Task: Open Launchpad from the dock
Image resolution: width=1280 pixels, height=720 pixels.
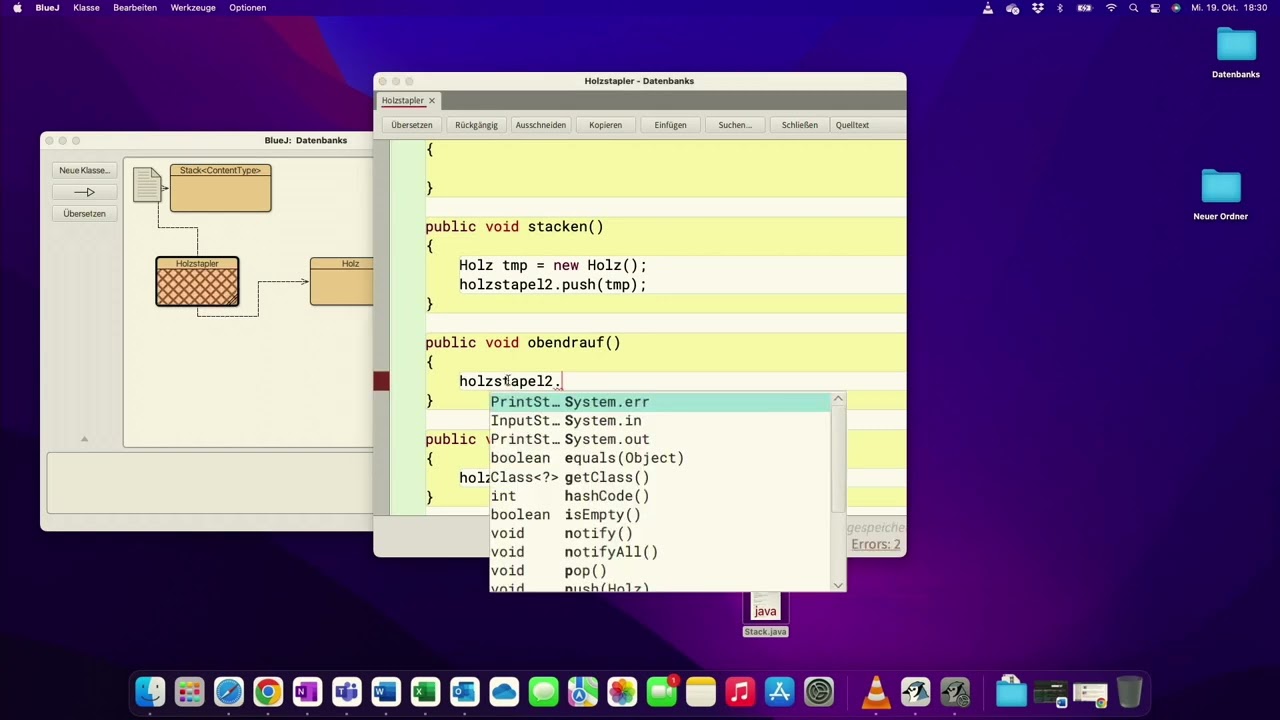Action: coord(189,691)
